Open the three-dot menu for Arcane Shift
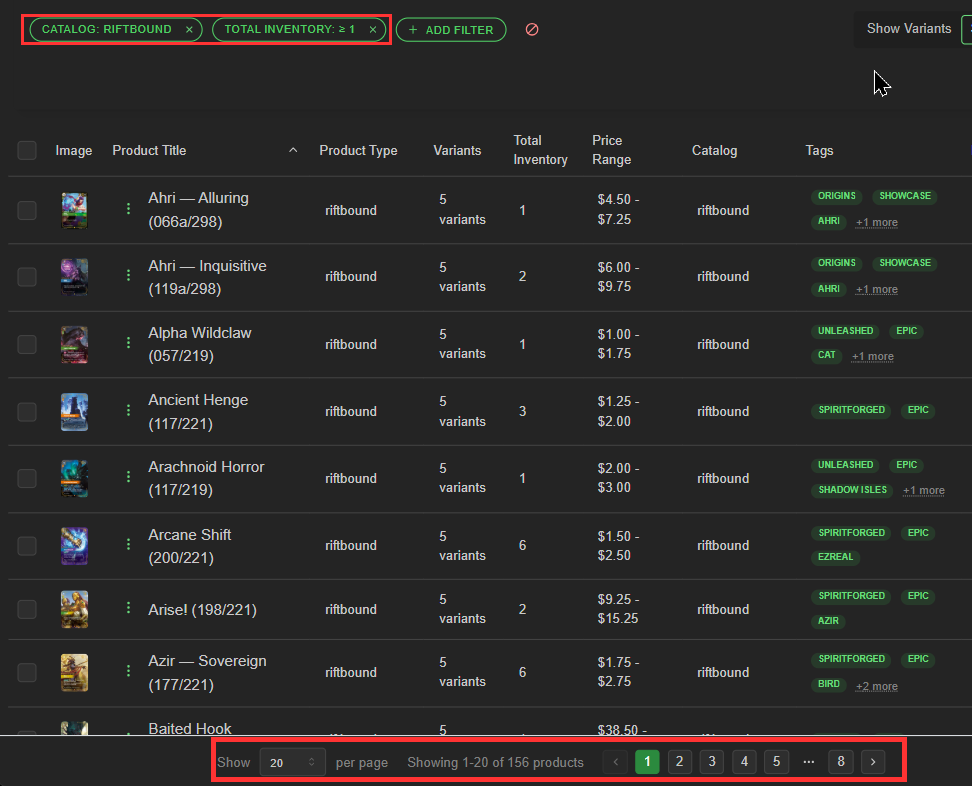Screen dimensions: 972x786 click(128, 544)
